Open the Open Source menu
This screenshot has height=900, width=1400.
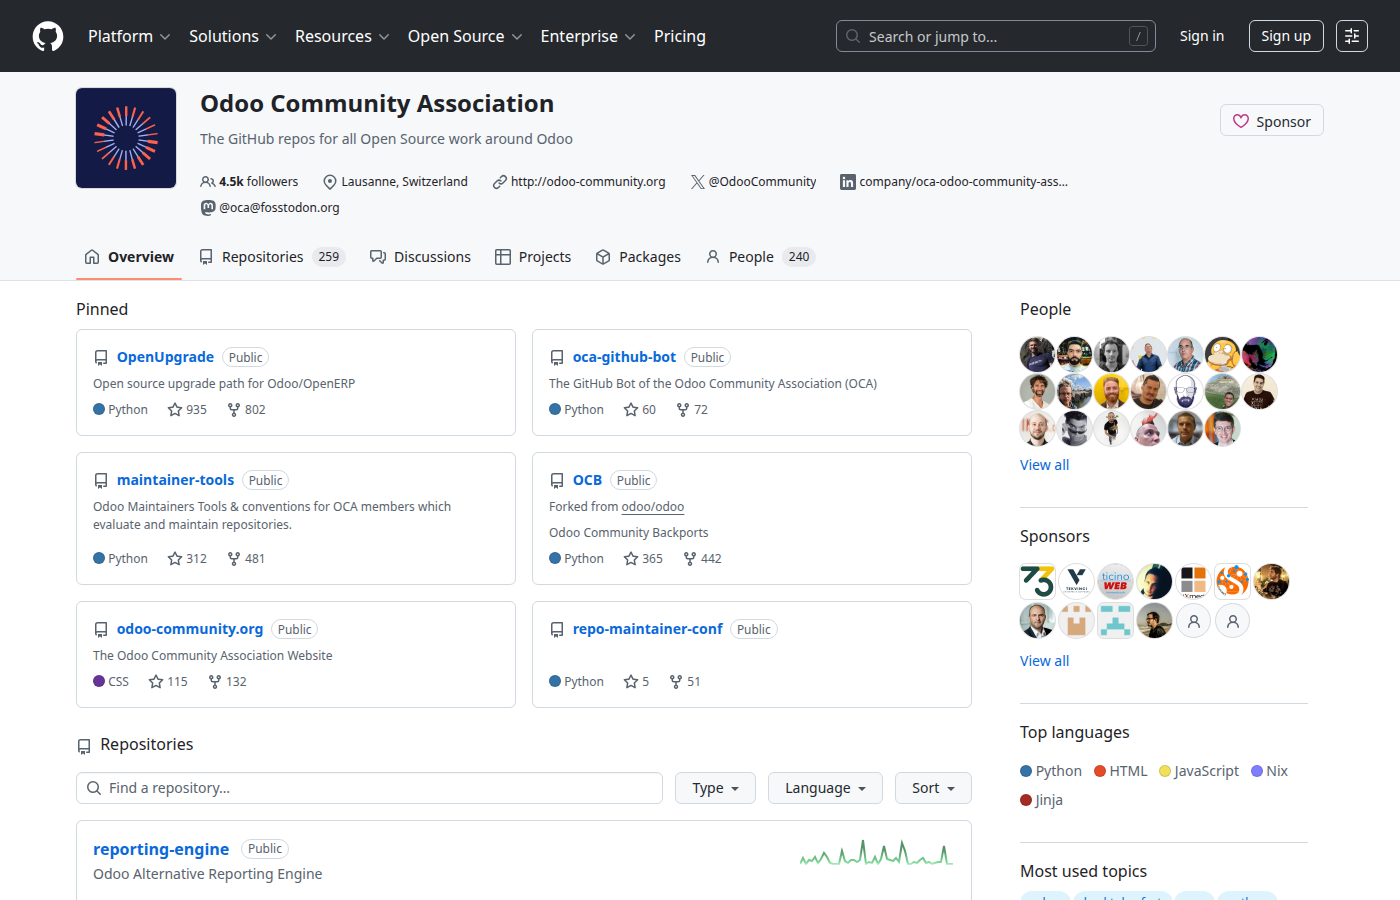[456, 36]
